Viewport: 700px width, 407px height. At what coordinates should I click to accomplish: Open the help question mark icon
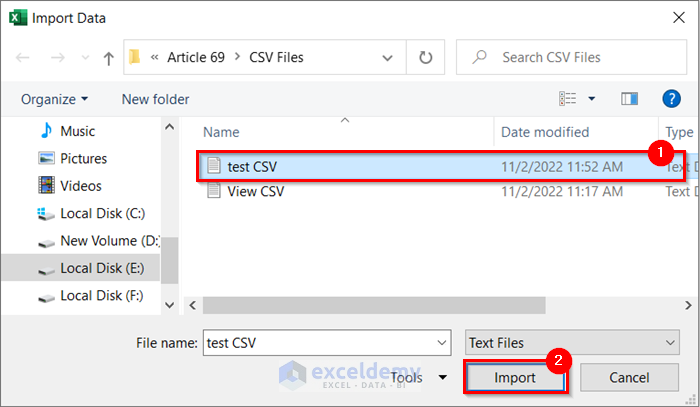point(672,98)
